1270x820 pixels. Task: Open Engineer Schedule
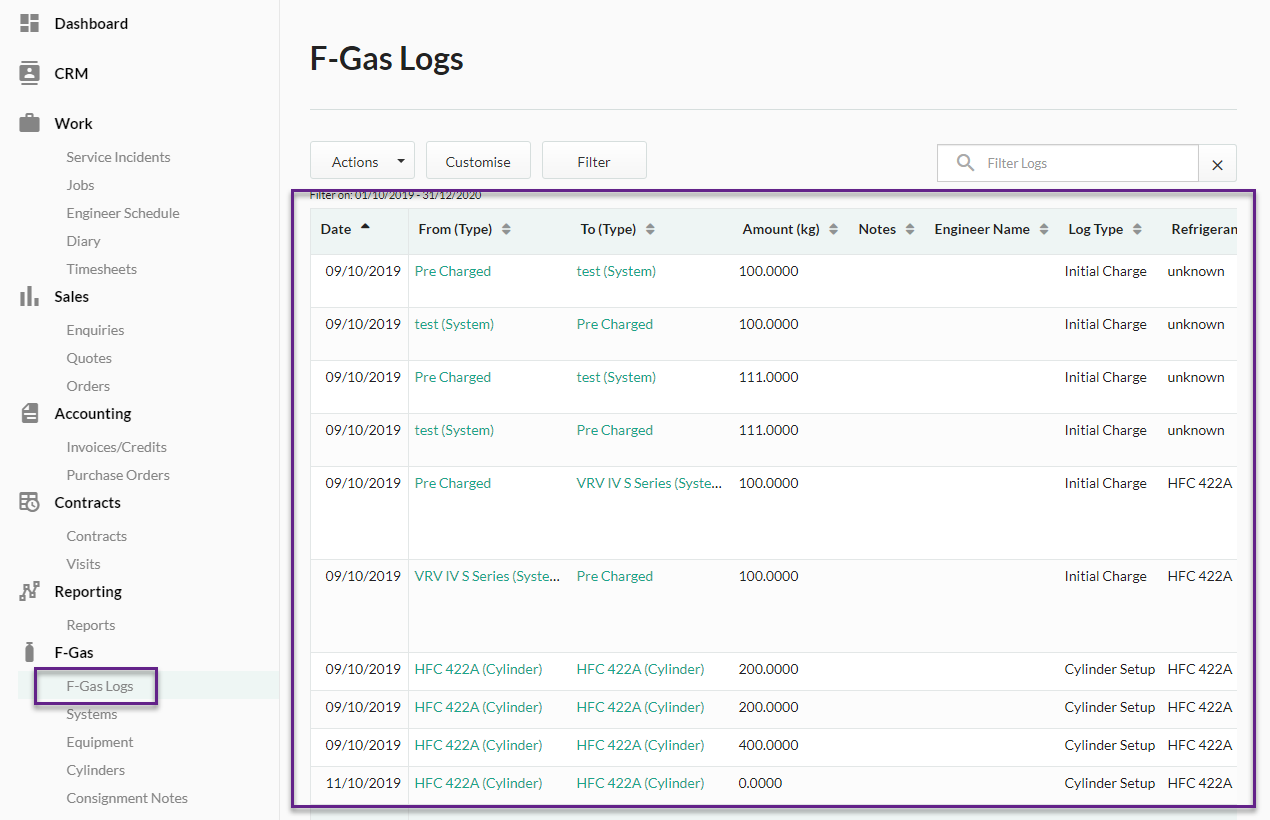[123, 213]
